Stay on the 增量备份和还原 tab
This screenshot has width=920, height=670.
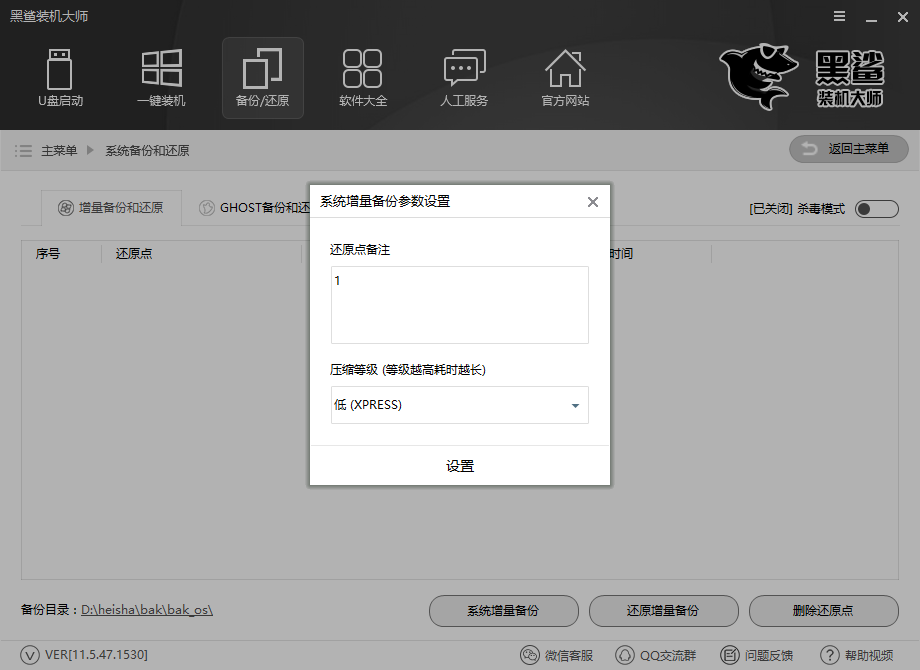(x=110, y=208)
